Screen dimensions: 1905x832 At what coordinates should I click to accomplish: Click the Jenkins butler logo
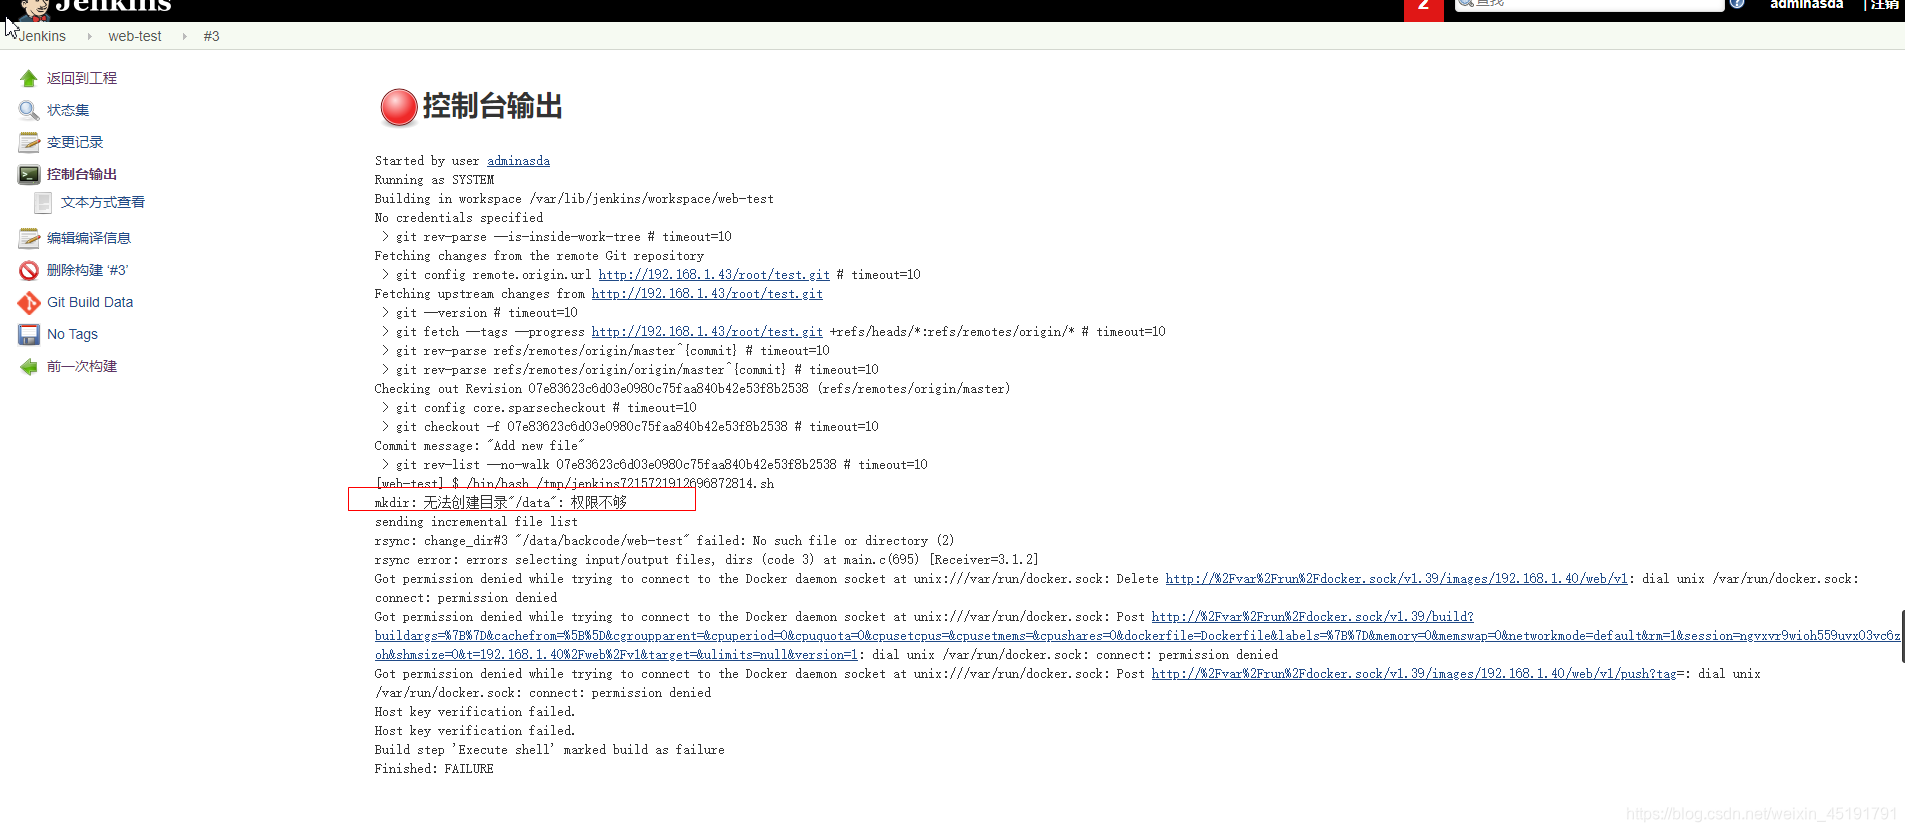click(34, 9)
